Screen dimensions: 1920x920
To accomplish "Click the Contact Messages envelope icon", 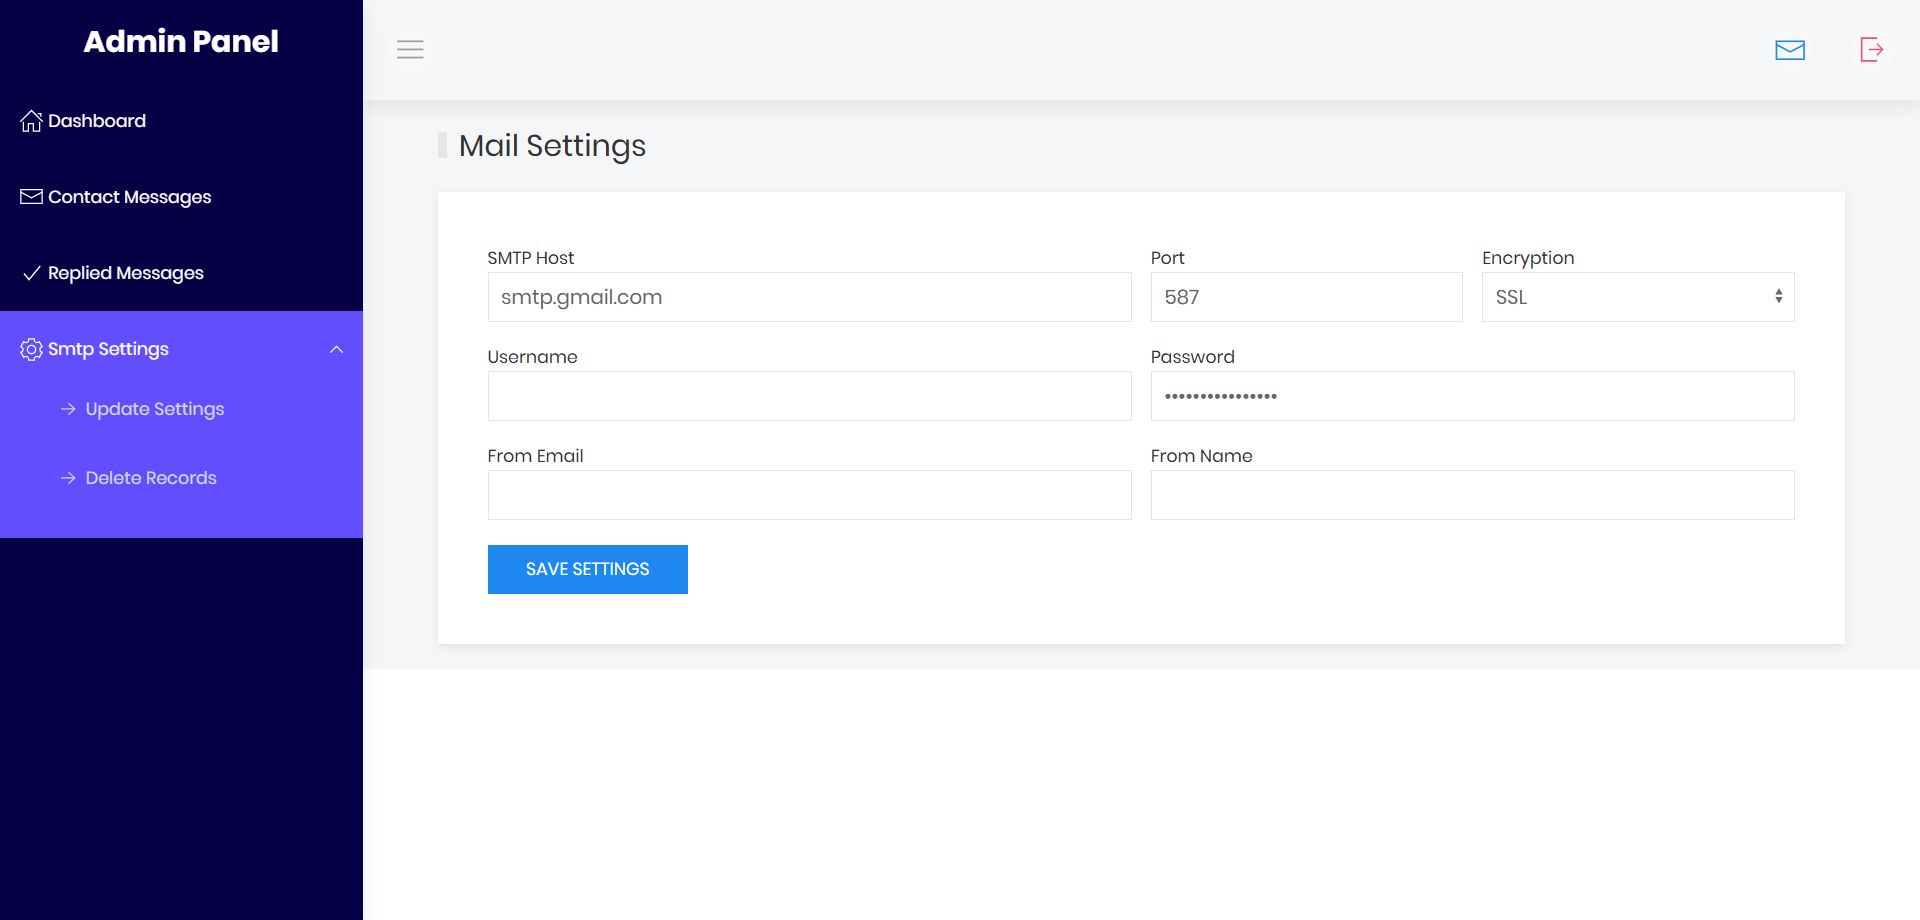I will [31, 197].
